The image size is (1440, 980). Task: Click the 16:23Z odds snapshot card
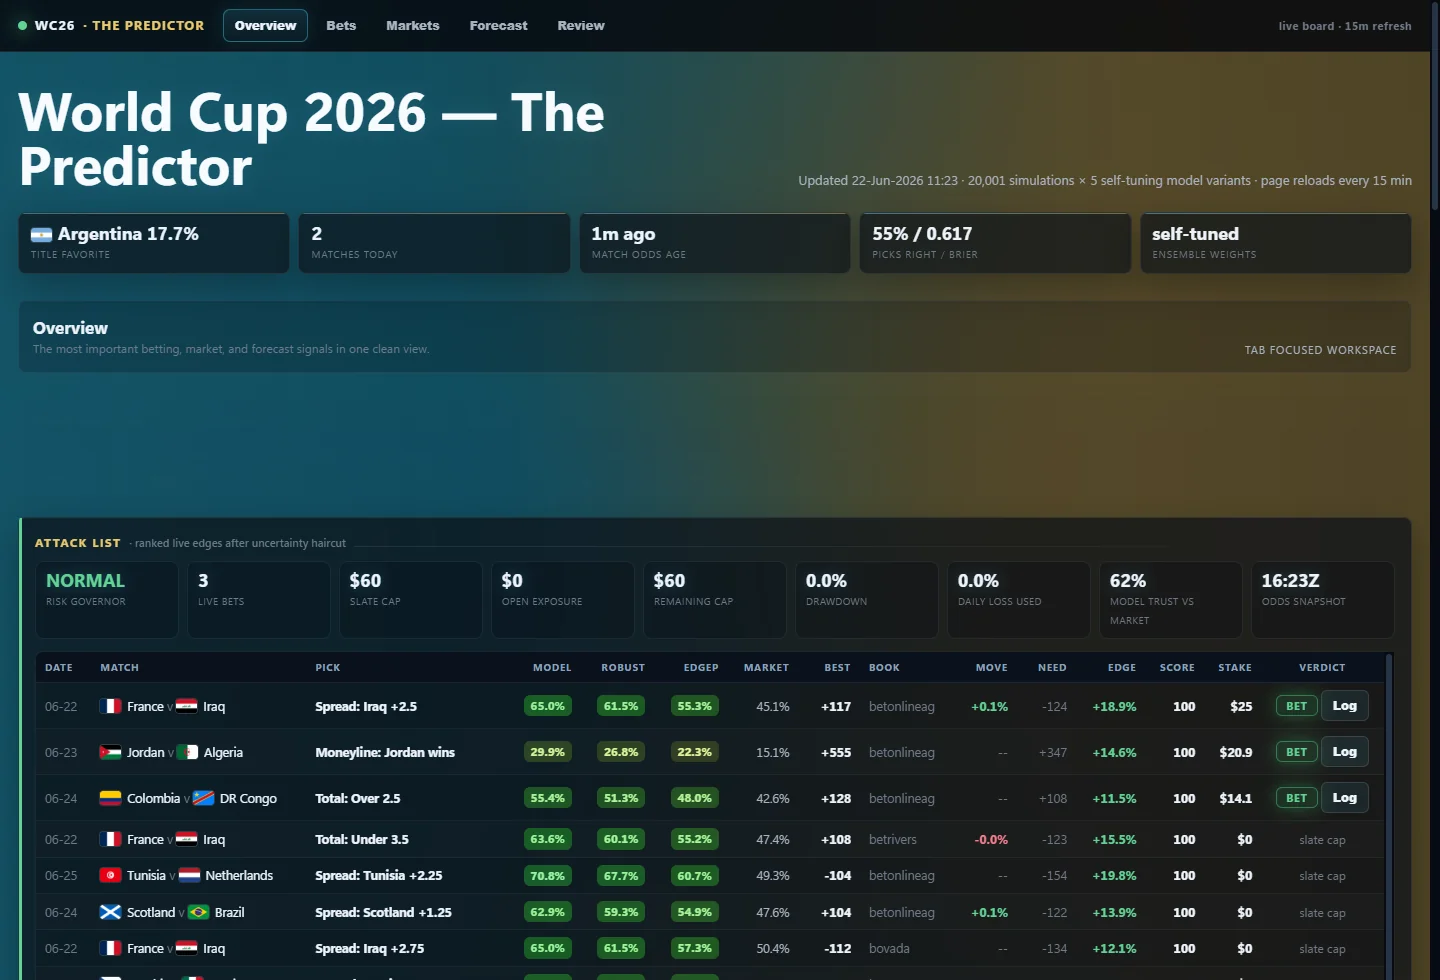1323,600
